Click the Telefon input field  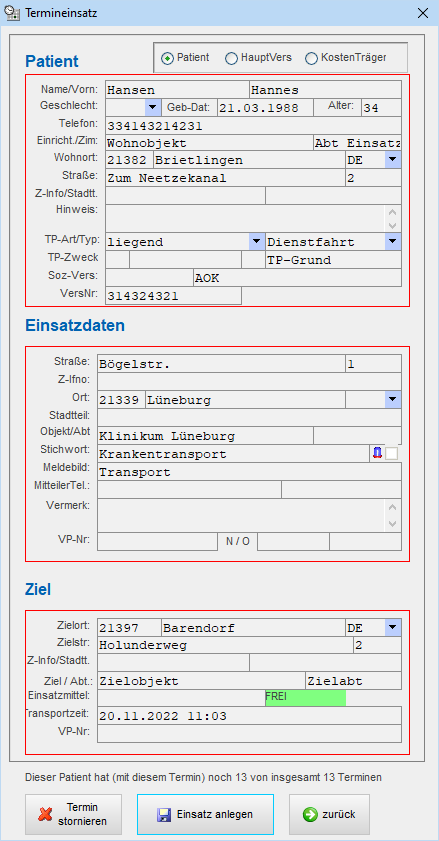click(x=253, y=126)
